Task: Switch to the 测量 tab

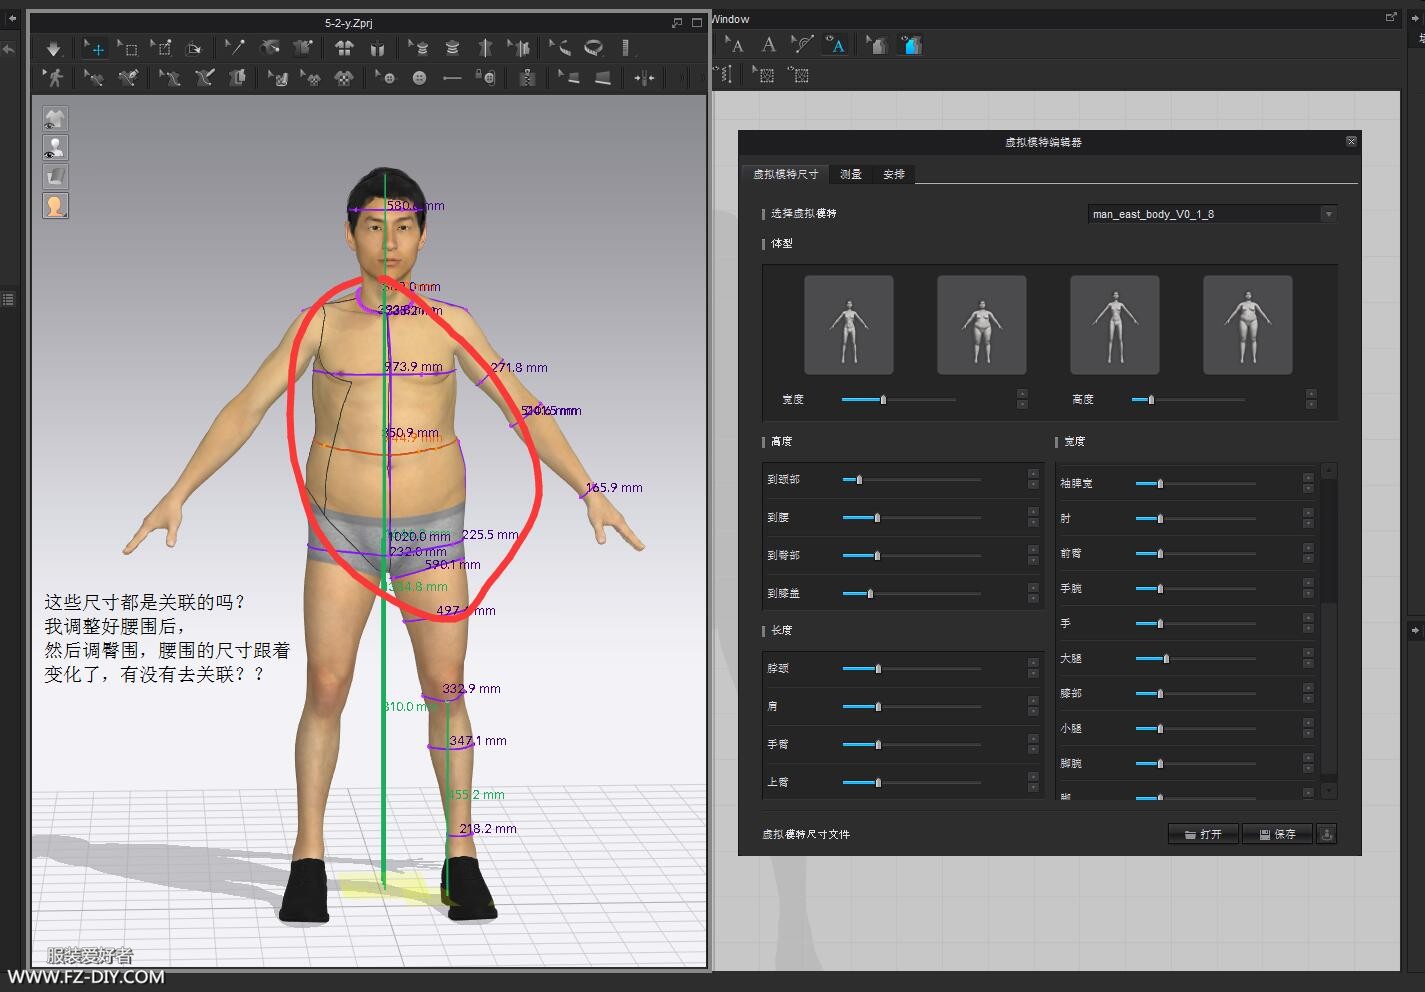Action: pos(851,174)
